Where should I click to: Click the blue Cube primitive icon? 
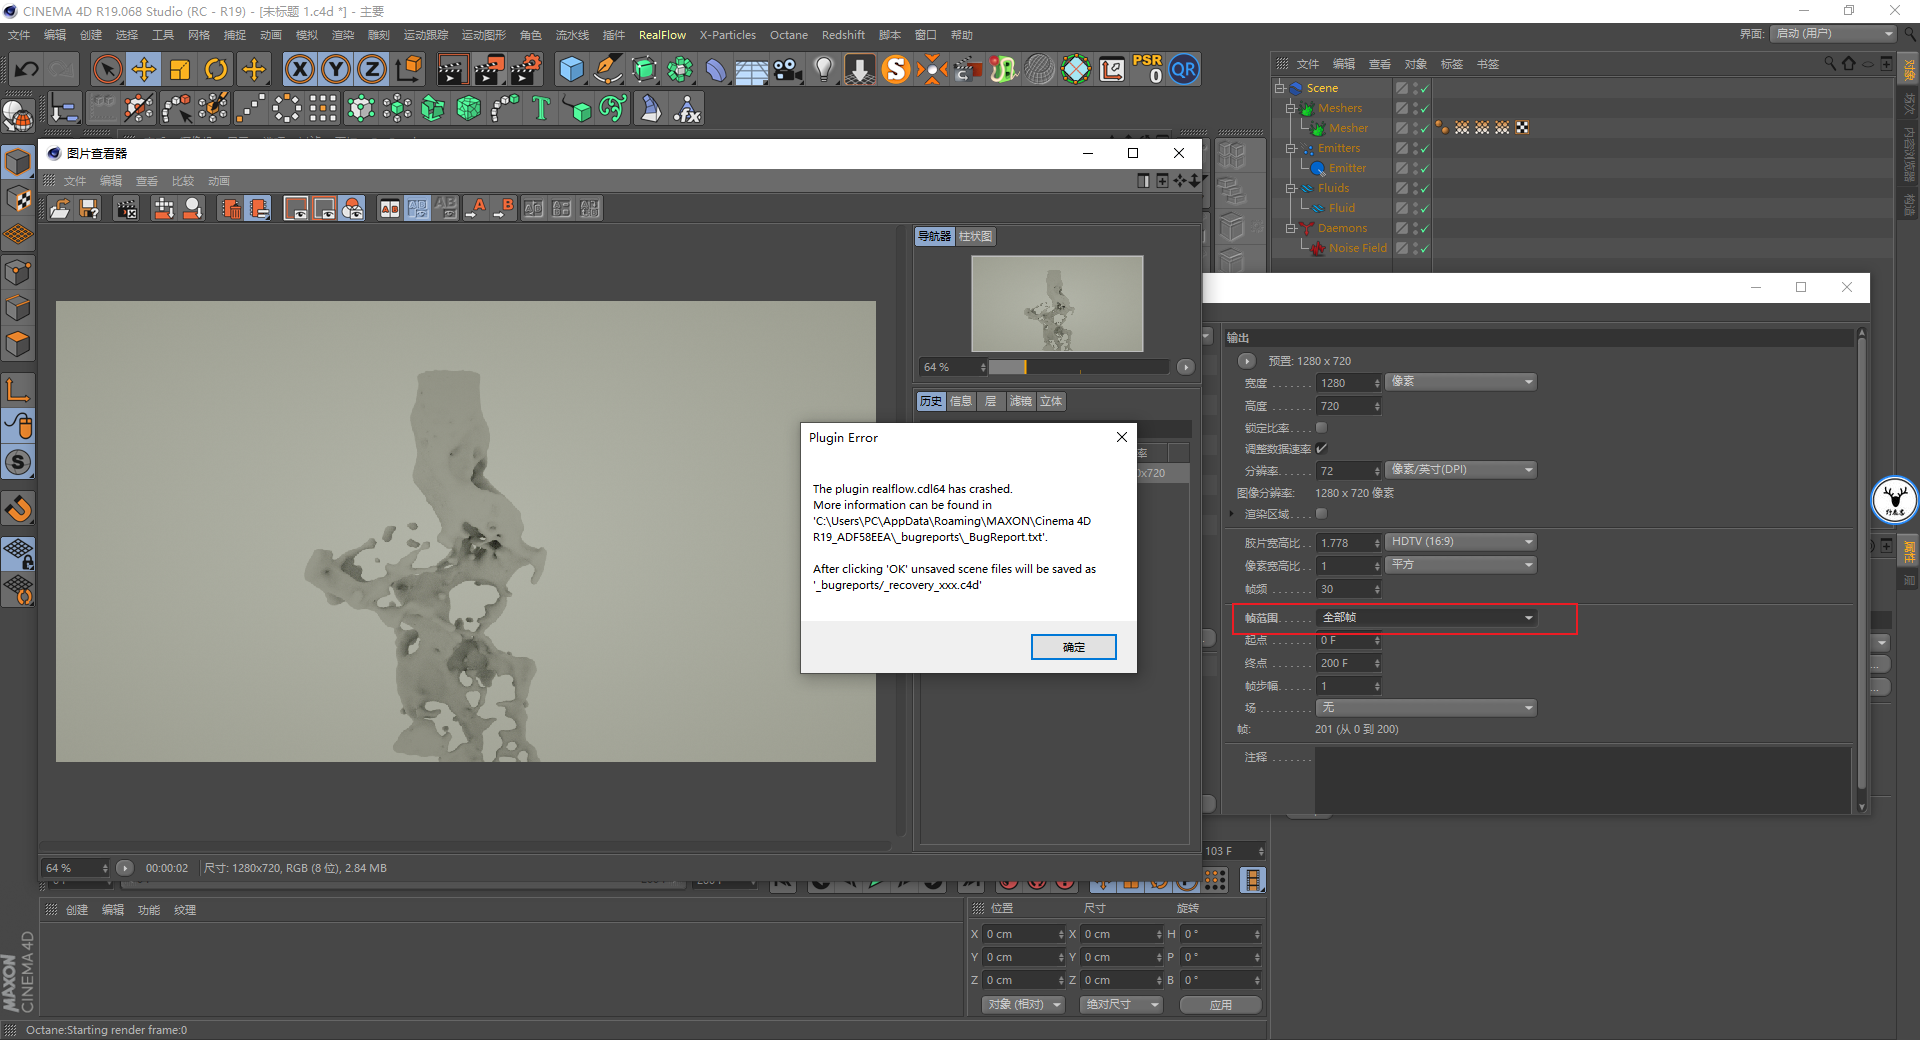click(571, 69)
